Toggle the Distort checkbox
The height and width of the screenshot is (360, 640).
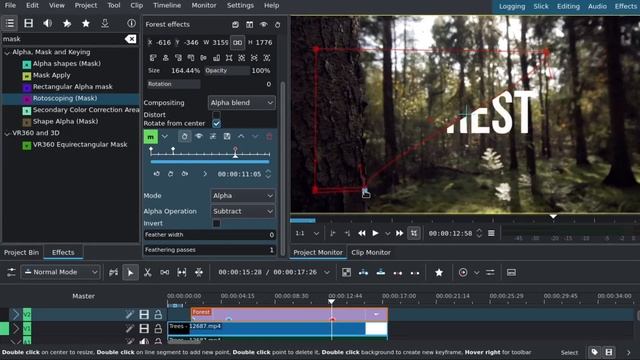tap(216, 115)
